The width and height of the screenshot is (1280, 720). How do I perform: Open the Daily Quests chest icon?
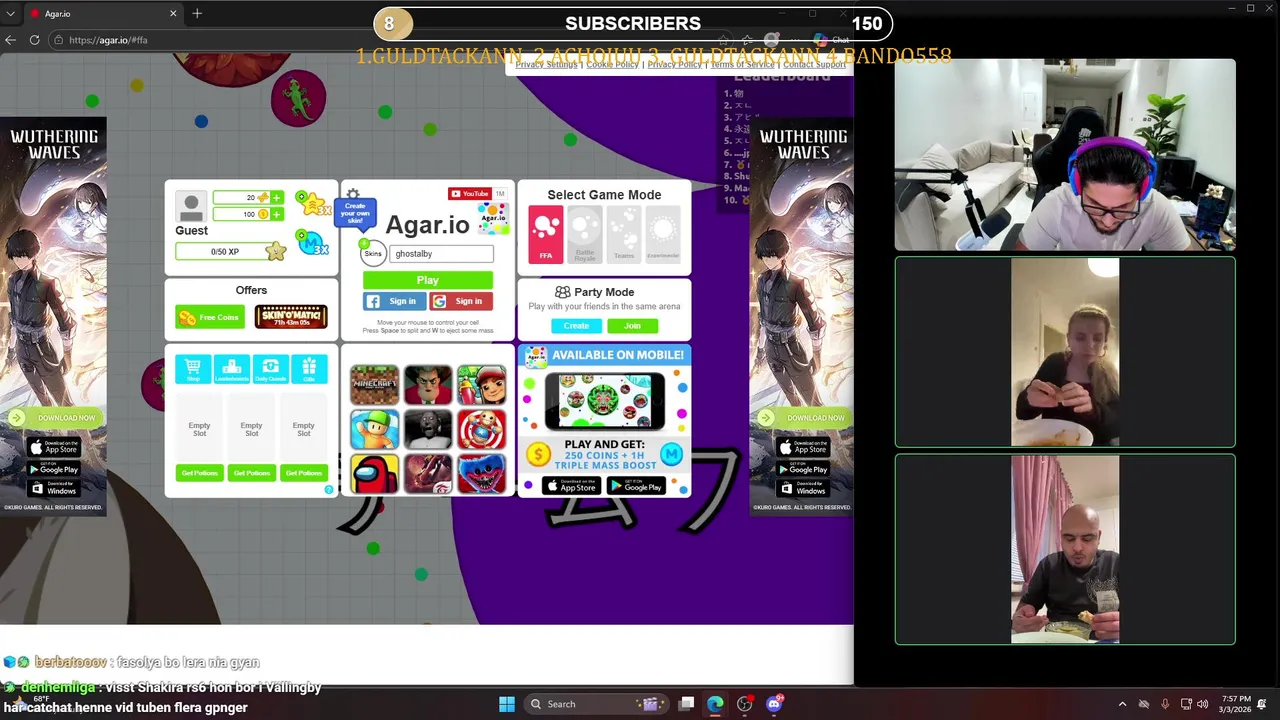270,369
